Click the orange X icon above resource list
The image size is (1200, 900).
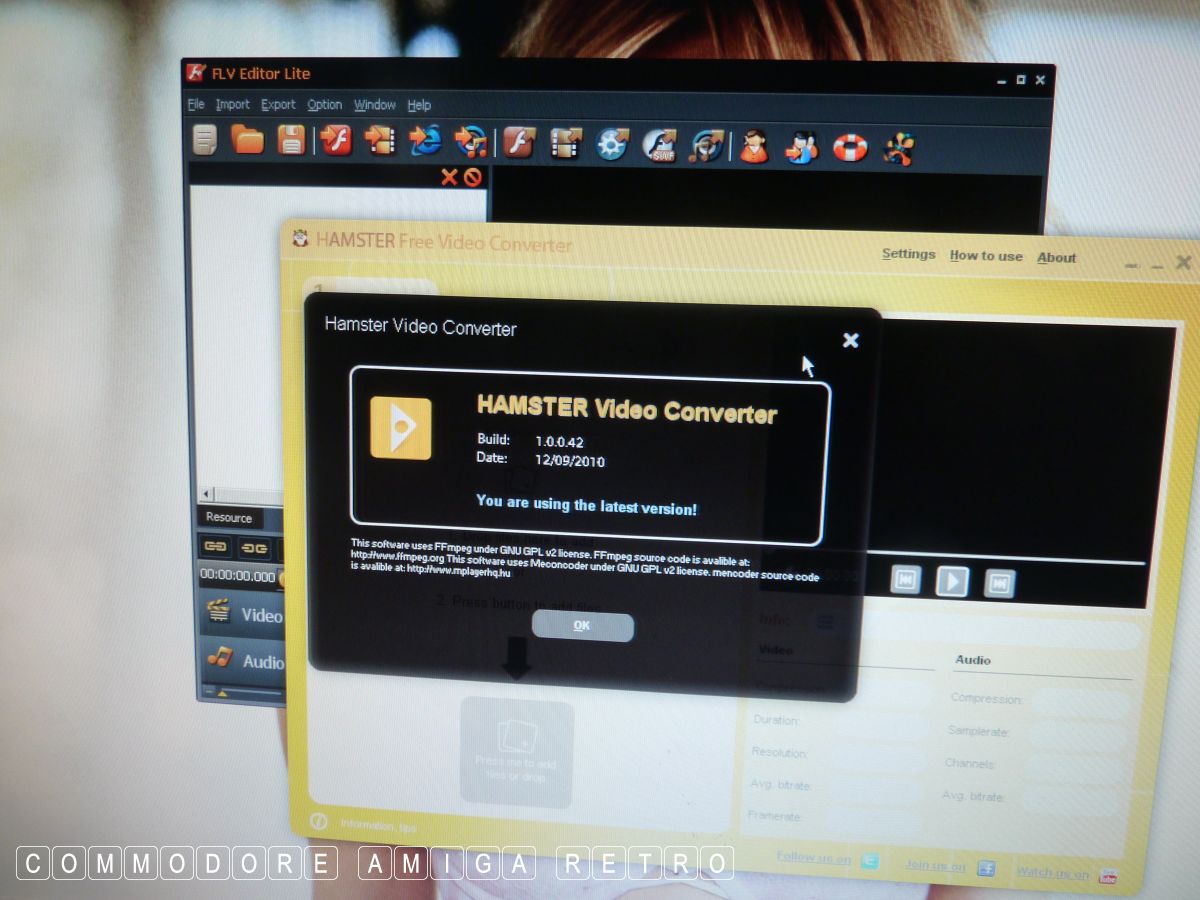pos(449,177)
